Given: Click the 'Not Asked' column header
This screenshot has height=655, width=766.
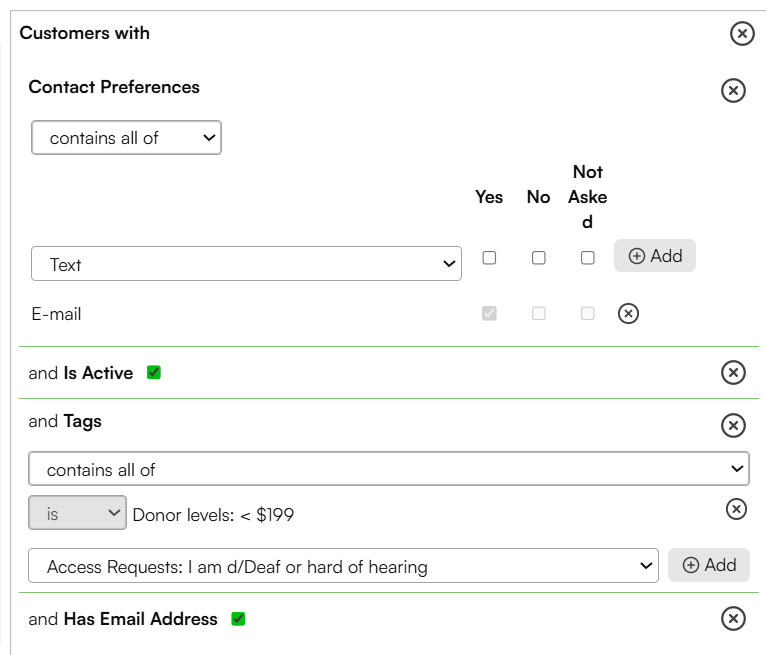Looking at the screenshot, I should click(588, 197).
